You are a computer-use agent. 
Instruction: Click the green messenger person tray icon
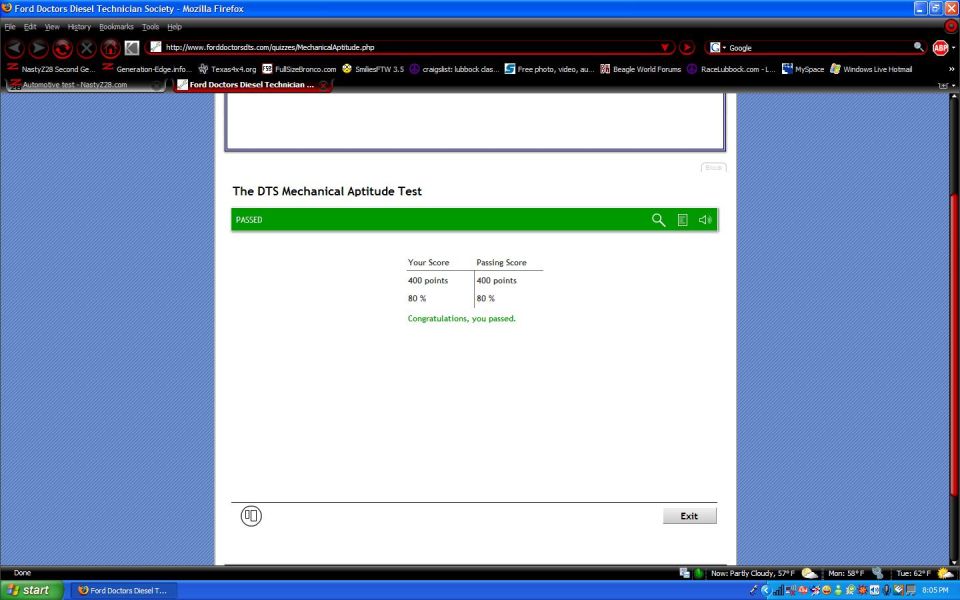pyautogui.click(x=838, y=591)
